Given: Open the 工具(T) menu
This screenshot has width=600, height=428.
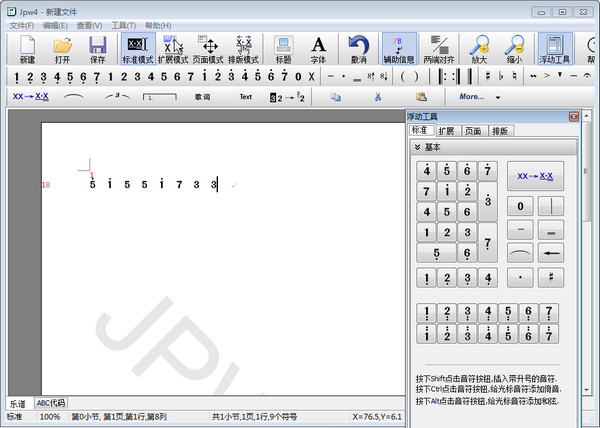Looking at the screenshot, I should tap(124, 24).
